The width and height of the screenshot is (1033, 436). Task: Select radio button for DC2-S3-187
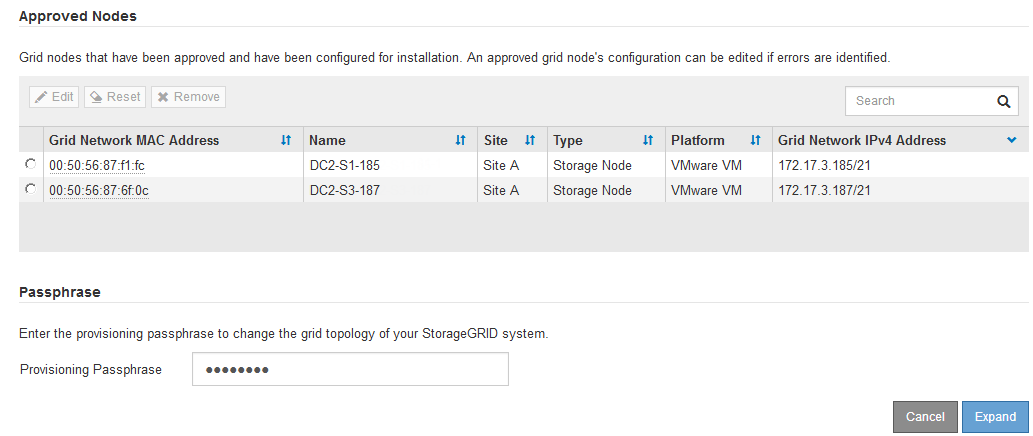(31, 189)
